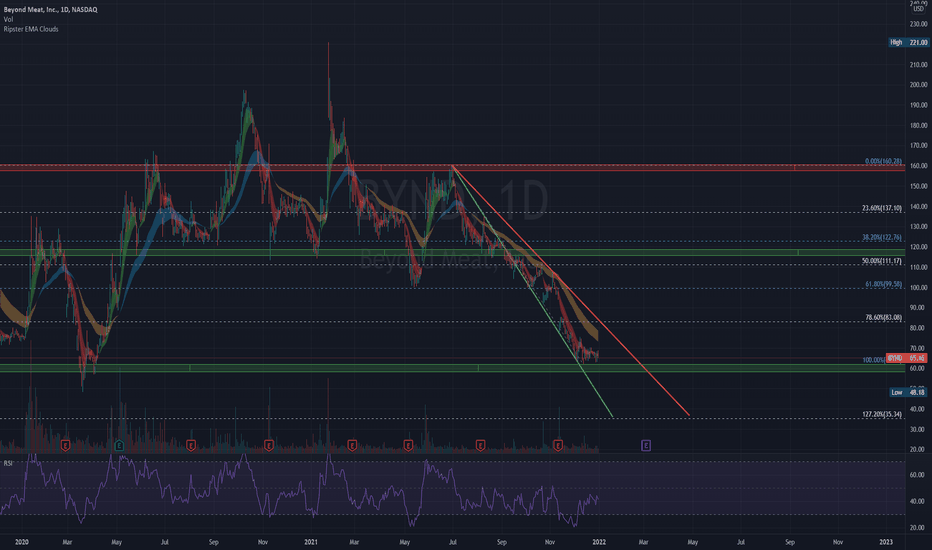The height and width of the screenshot is (550, 932).
Task: Select the green support zone near 117
Action: click(x=452, y=253)
